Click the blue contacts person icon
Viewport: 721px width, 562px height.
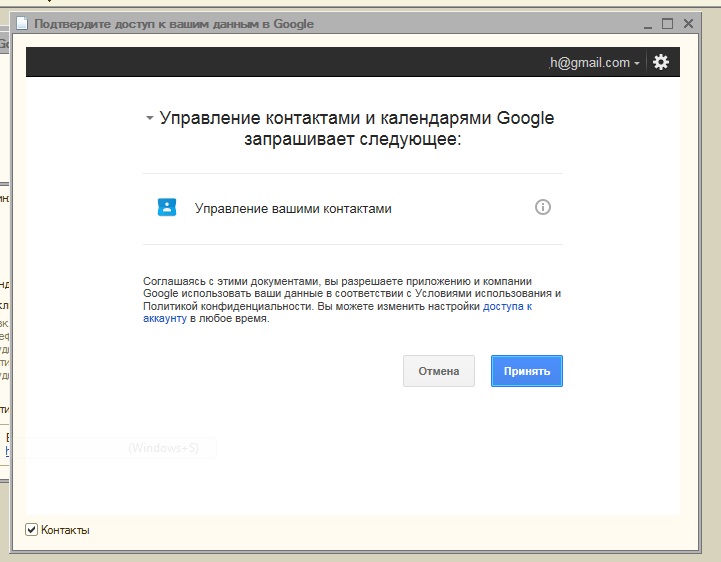[167, 207]
